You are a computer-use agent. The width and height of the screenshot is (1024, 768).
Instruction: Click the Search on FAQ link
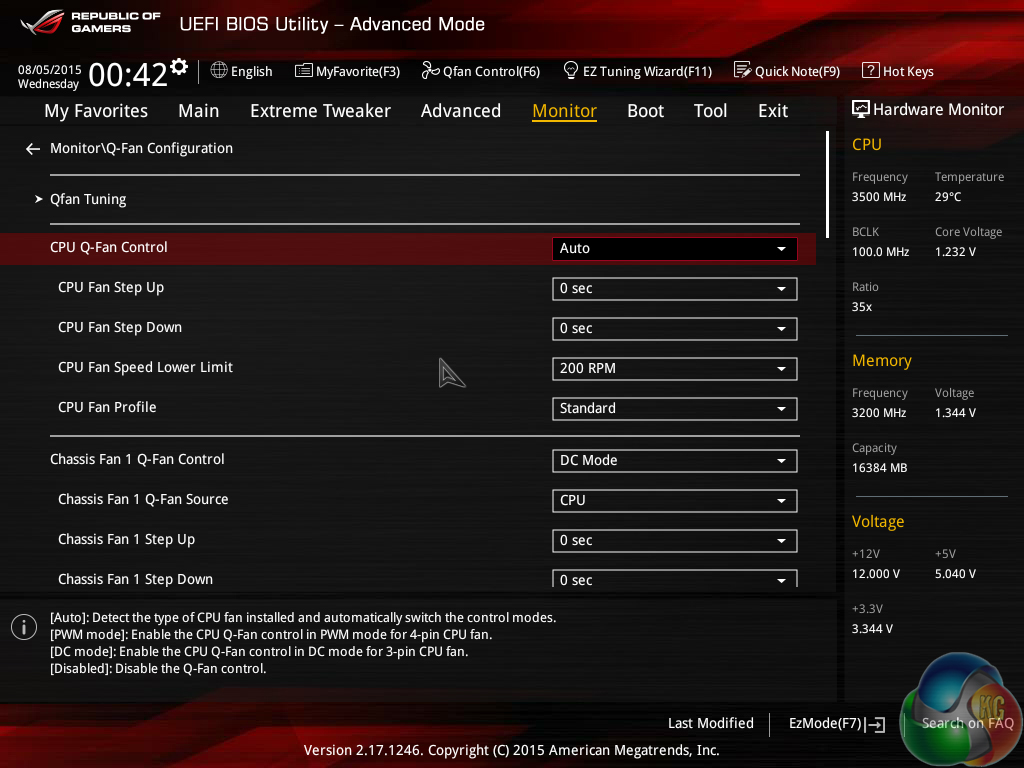(968, 724)
